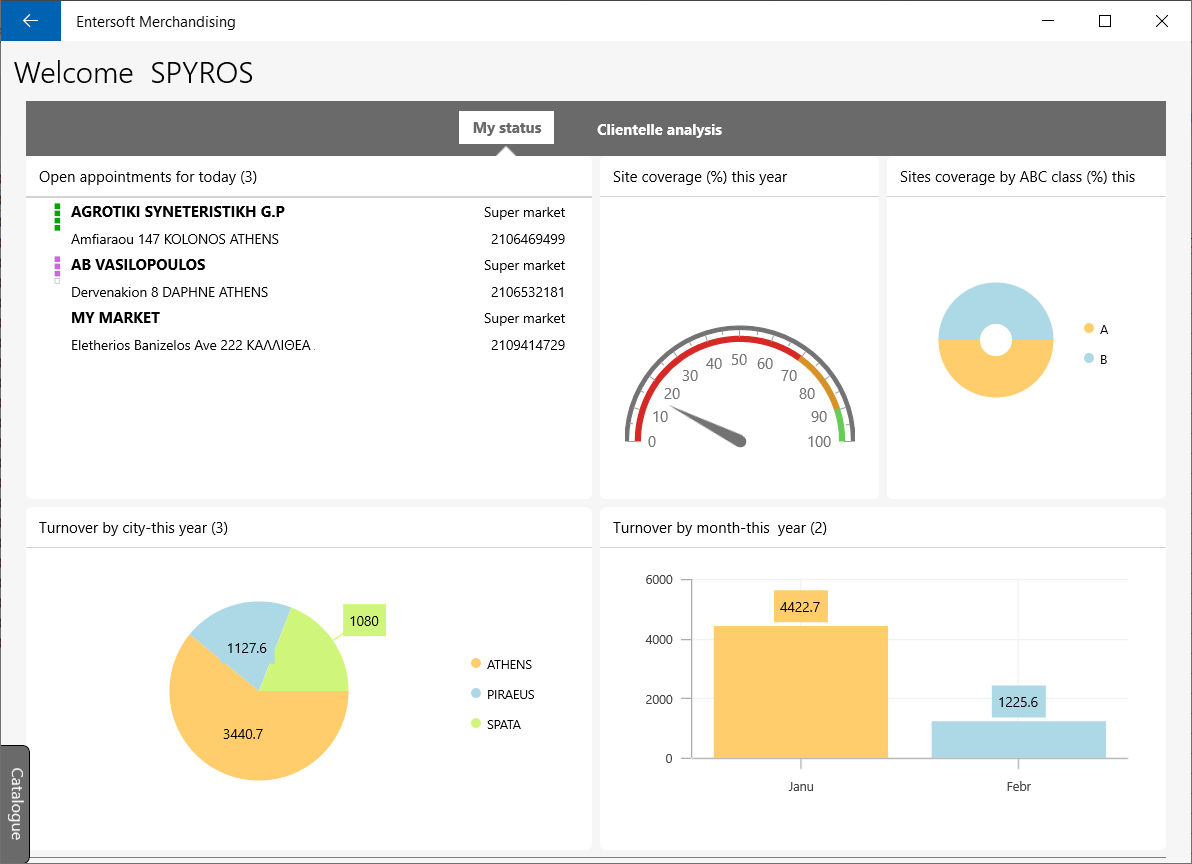This screenshot has width=1192, height=864.
Task: Toggle class A legend marker
Action: pyautogui.click(x=1089, y=328)
